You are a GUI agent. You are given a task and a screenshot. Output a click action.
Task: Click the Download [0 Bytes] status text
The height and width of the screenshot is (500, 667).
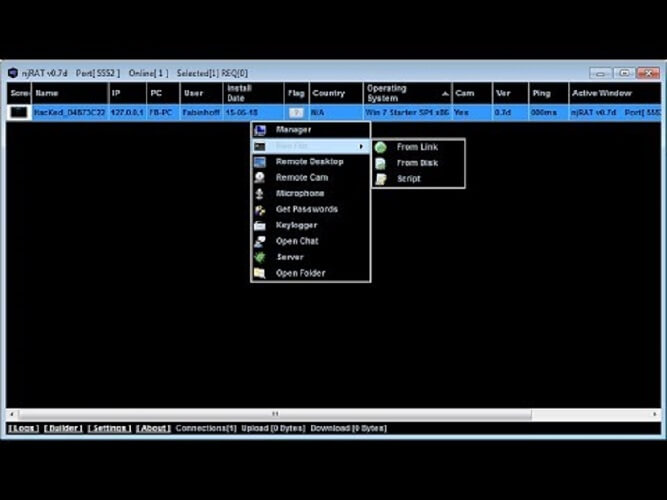(348, 428)
